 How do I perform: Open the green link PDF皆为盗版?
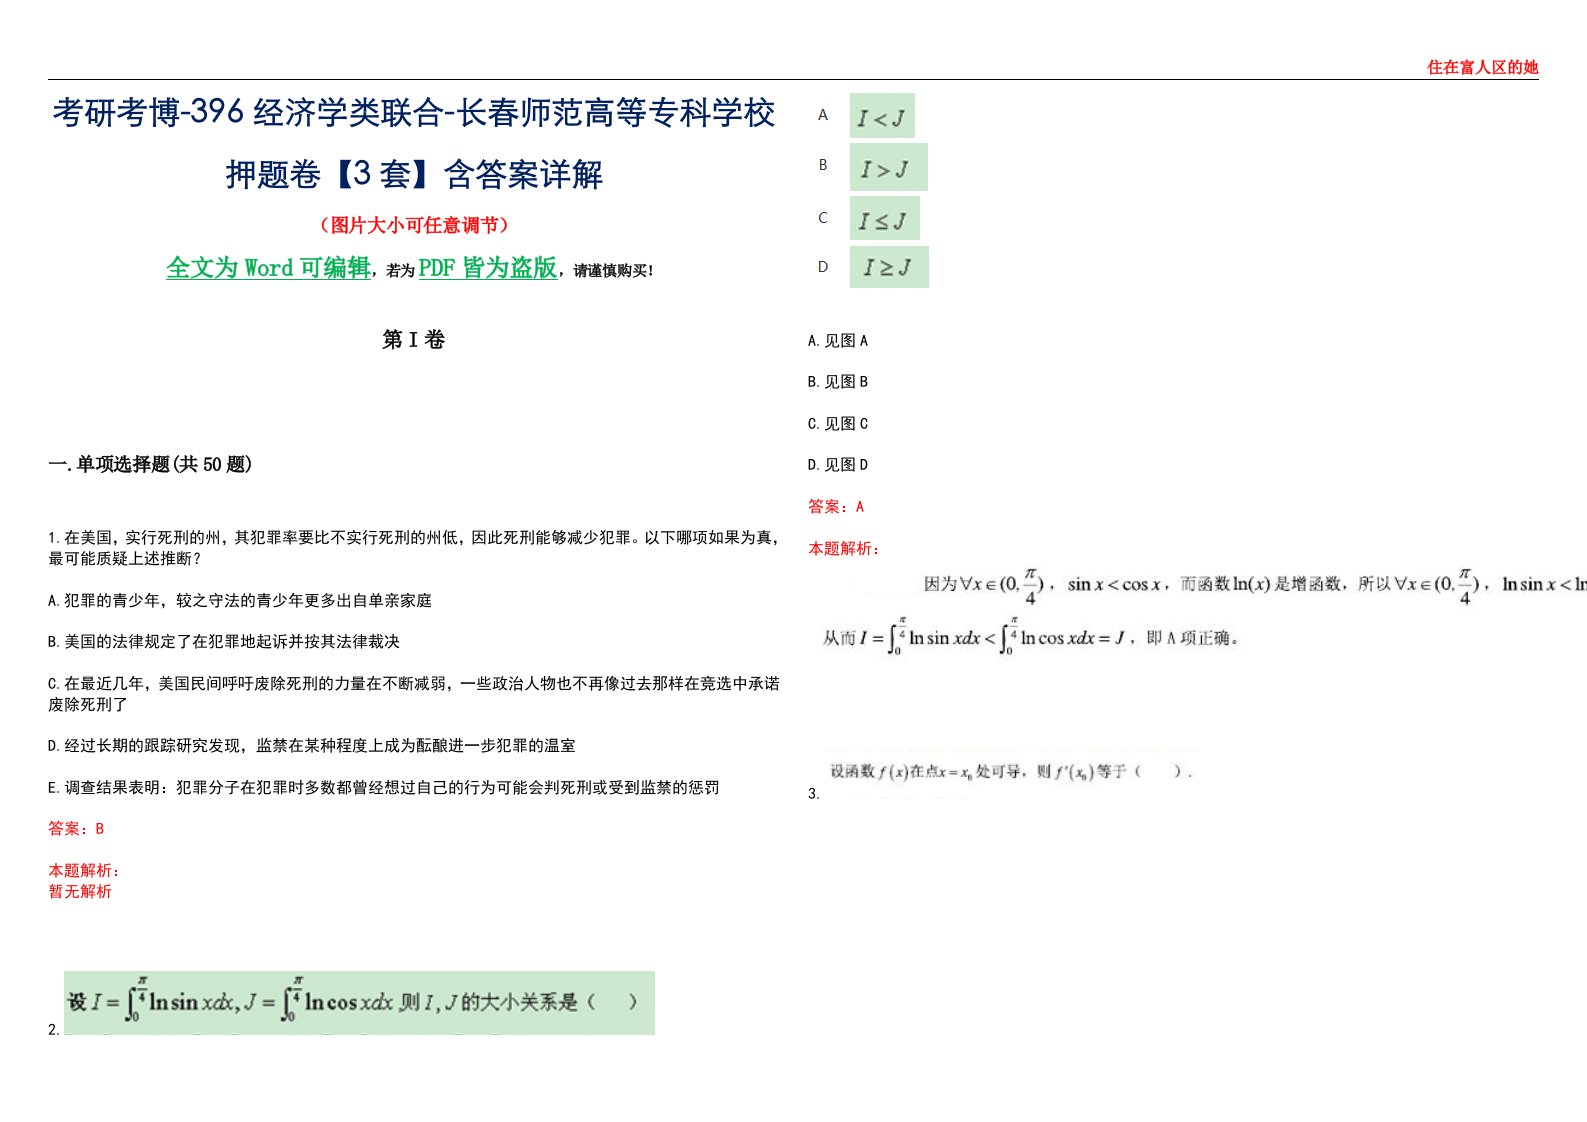coord(488,268)
